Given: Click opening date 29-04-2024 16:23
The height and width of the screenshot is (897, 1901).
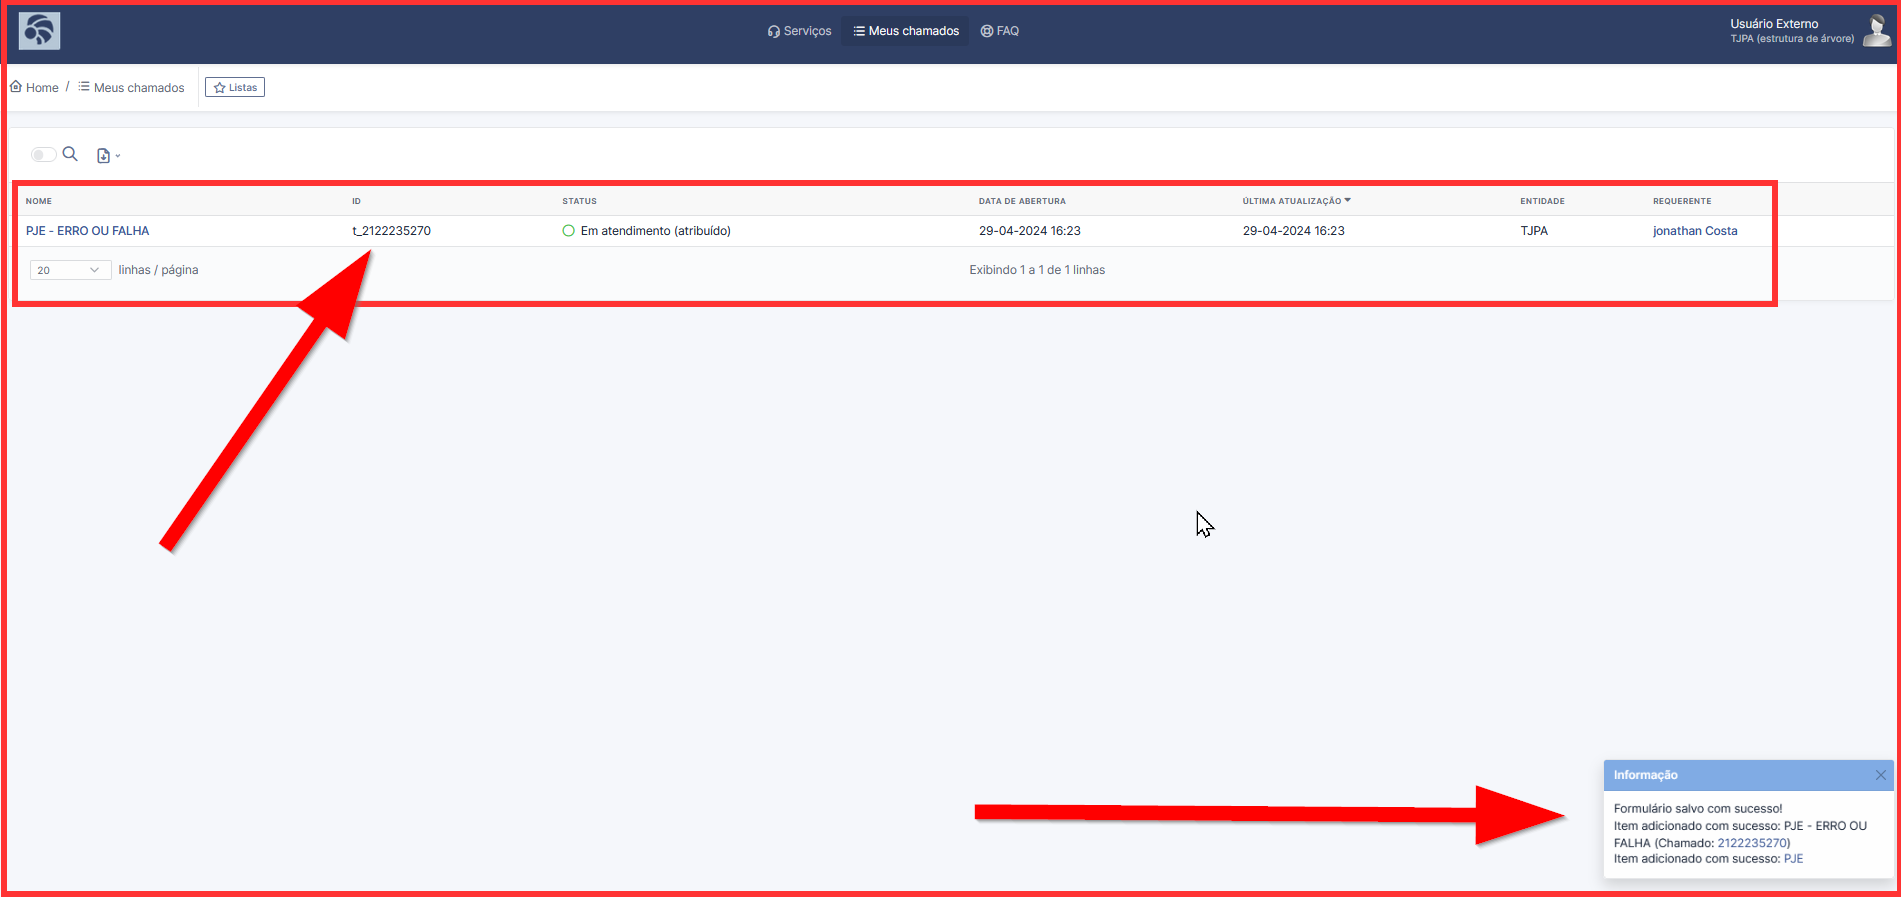Looking at the screenshot, I should [1029, 231].
